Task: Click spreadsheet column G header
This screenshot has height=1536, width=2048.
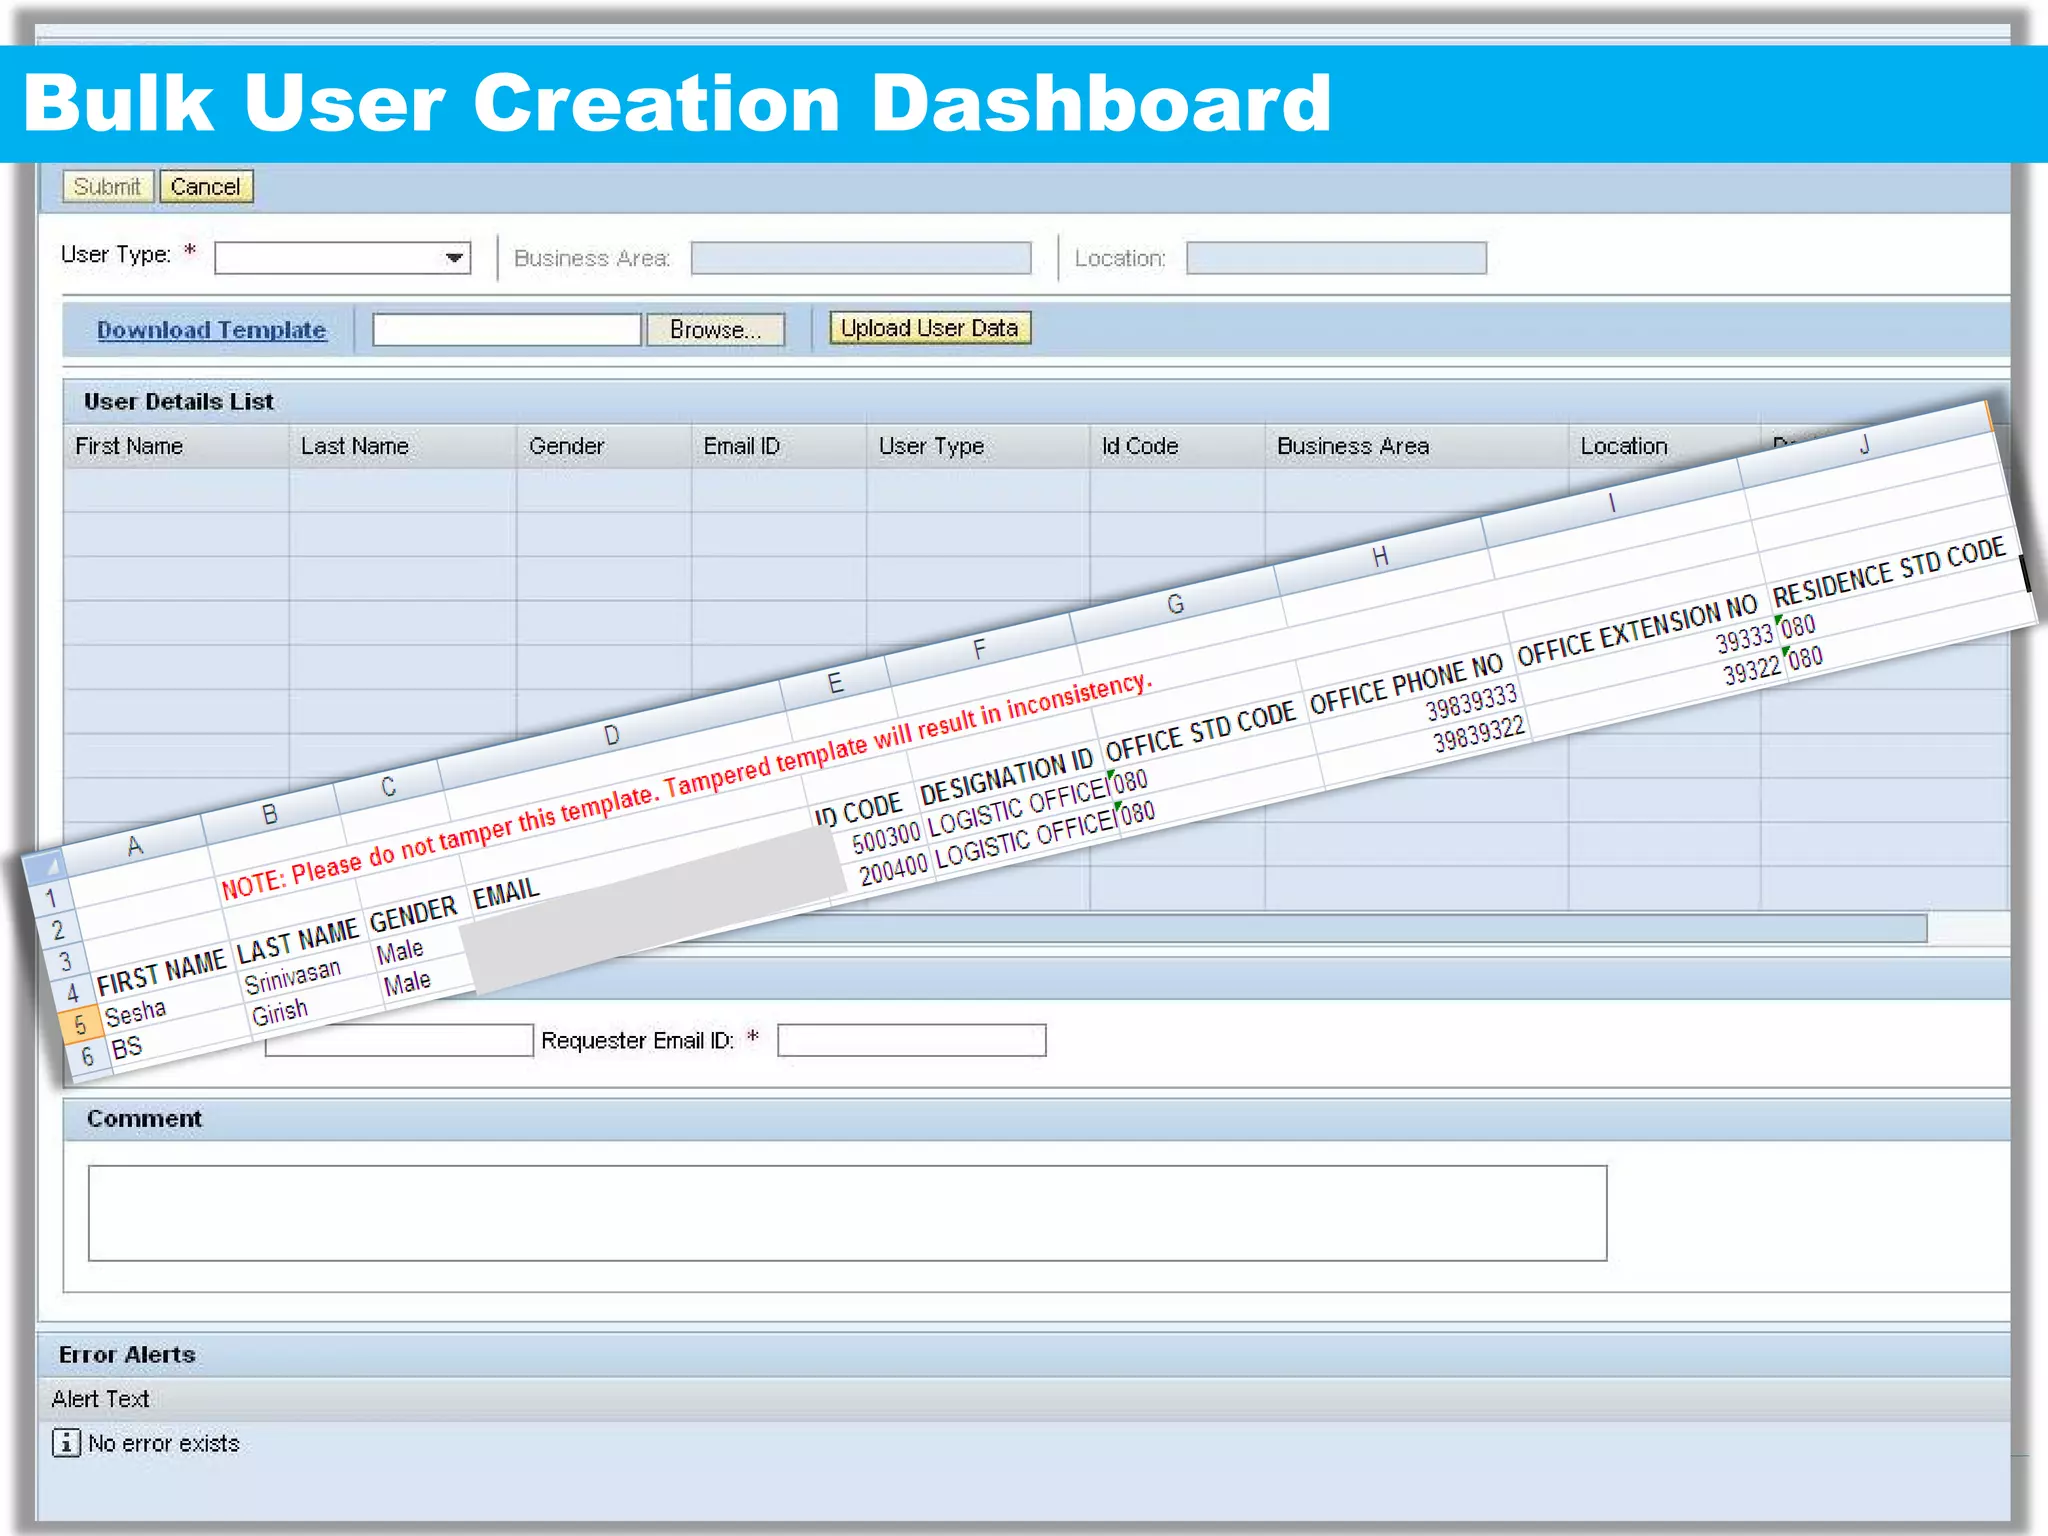Action: (x=1176, y=604)
